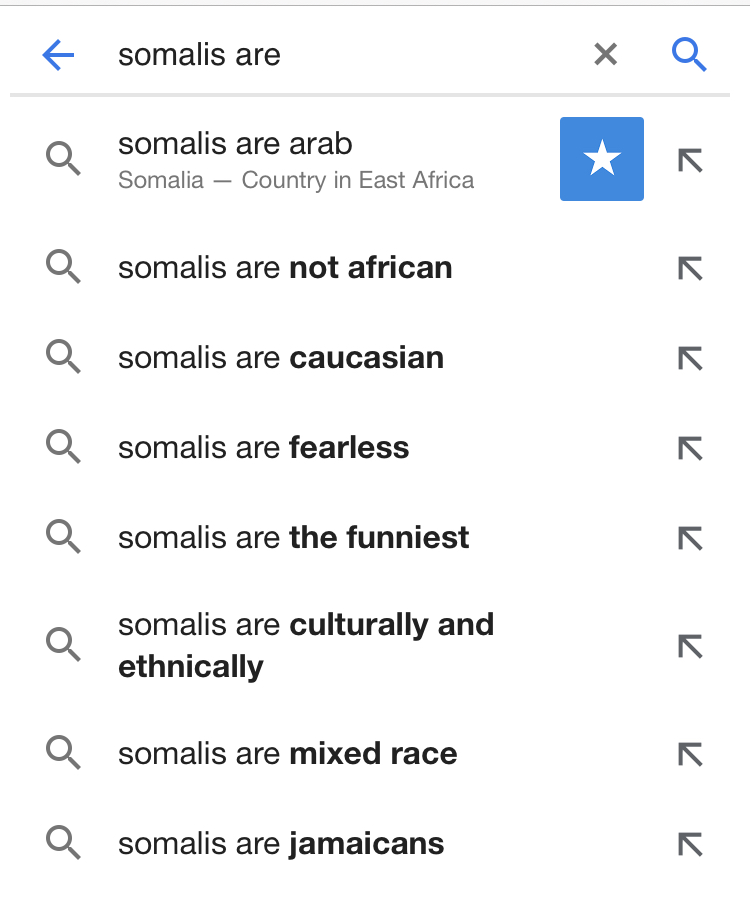Insert 'somalis are arab' via arrow icon
This screenshot has width=750, height=904.
690,159
